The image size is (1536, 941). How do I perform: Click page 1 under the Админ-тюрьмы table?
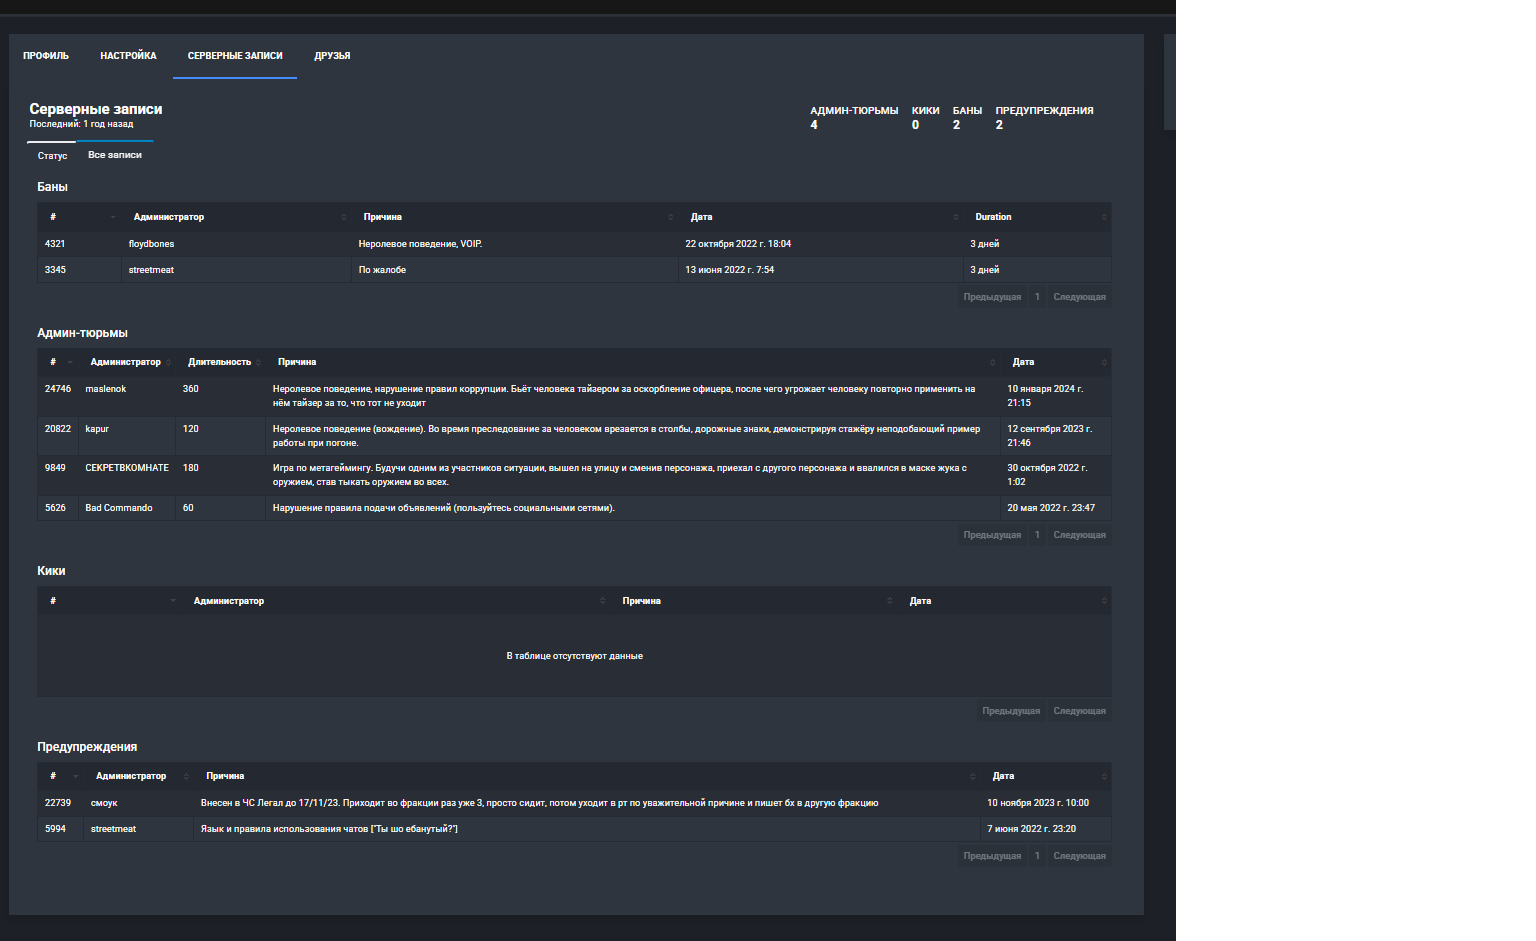[x=1037, y=535]
